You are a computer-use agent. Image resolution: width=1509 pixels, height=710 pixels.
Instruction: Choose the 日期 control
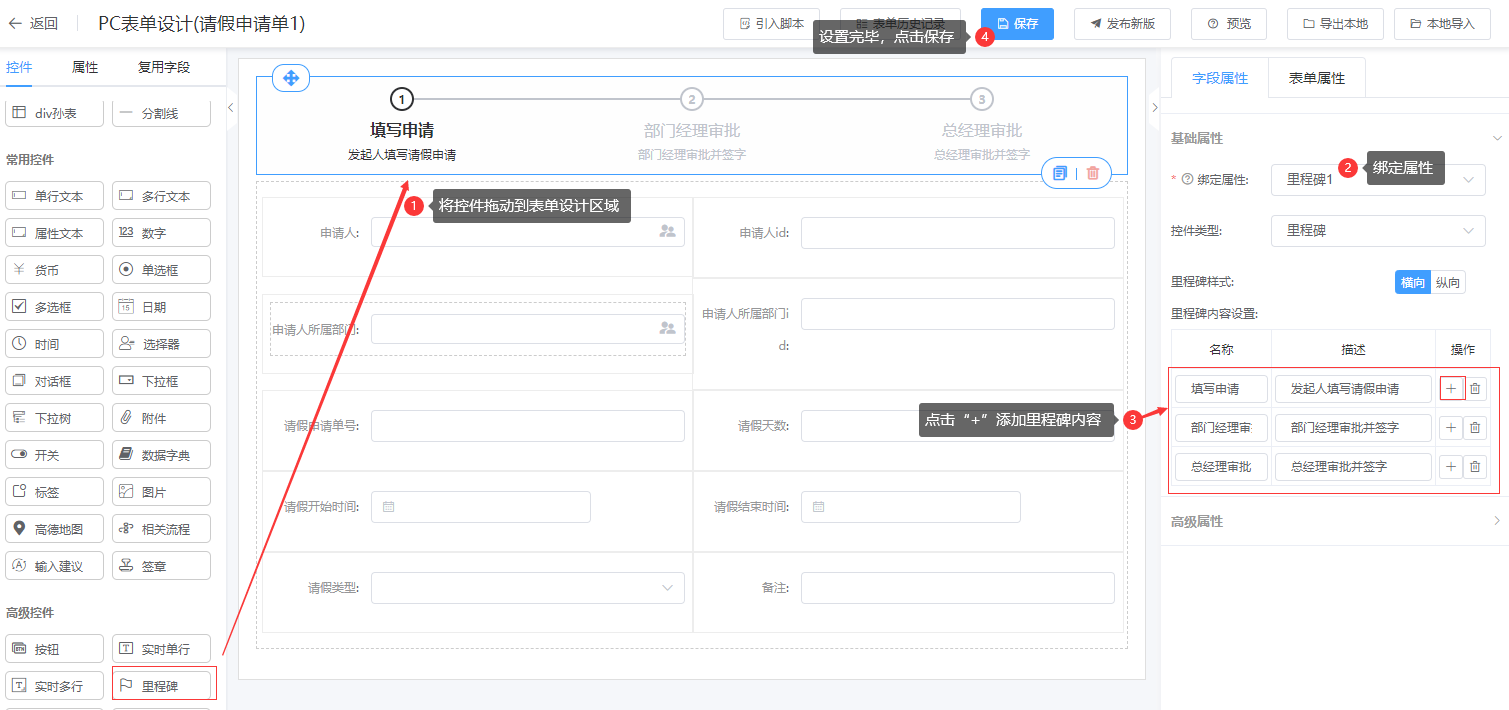click(161, 307)
